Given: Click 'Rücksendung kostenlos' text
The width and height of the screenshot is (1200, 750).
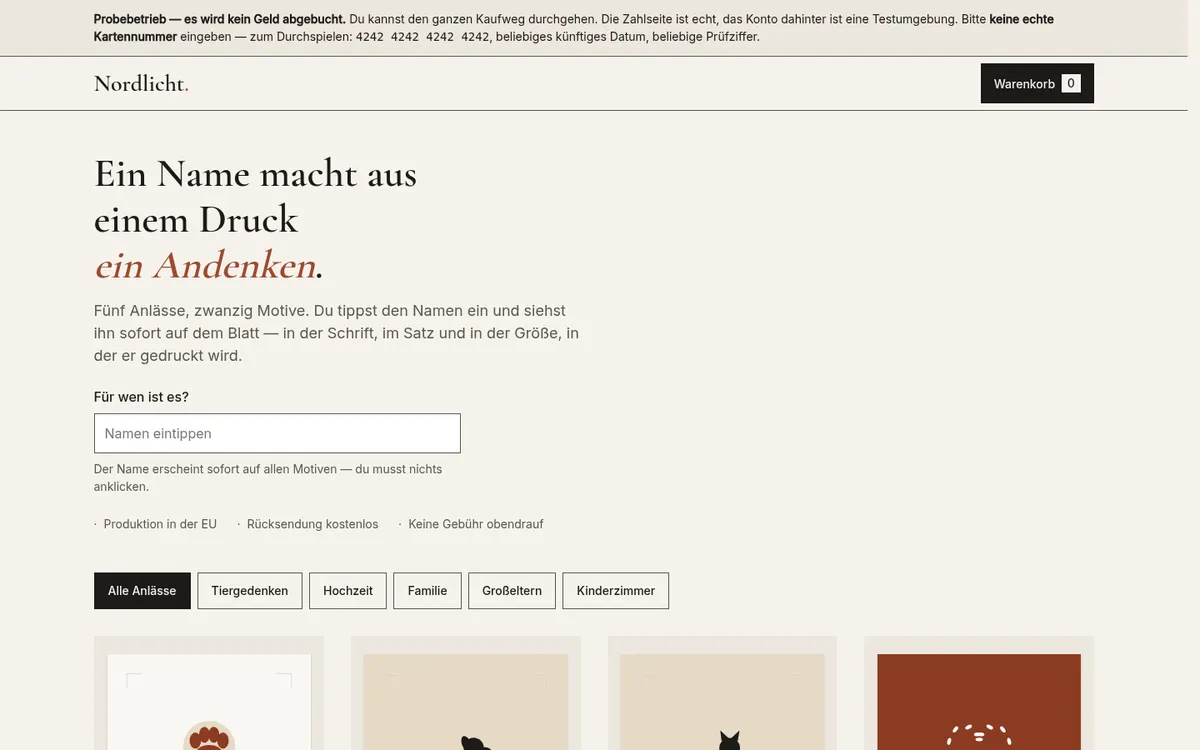Looking at the screenshot, I should pos(313,524).
